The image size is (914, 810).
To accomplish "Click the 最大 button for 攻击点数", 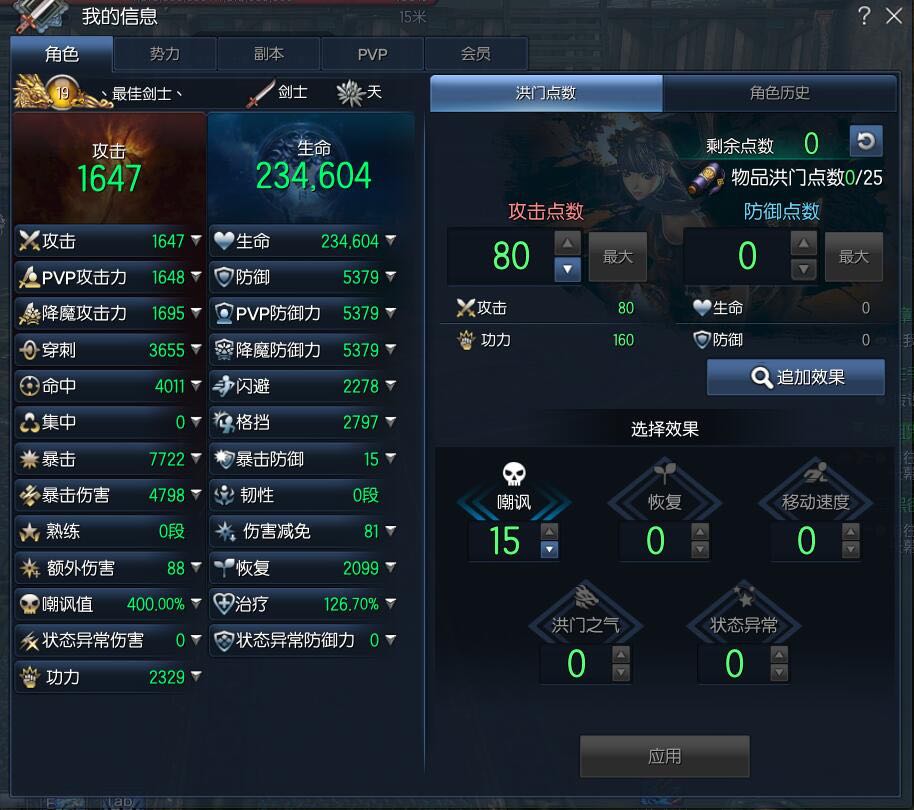I will coord(617,257).
